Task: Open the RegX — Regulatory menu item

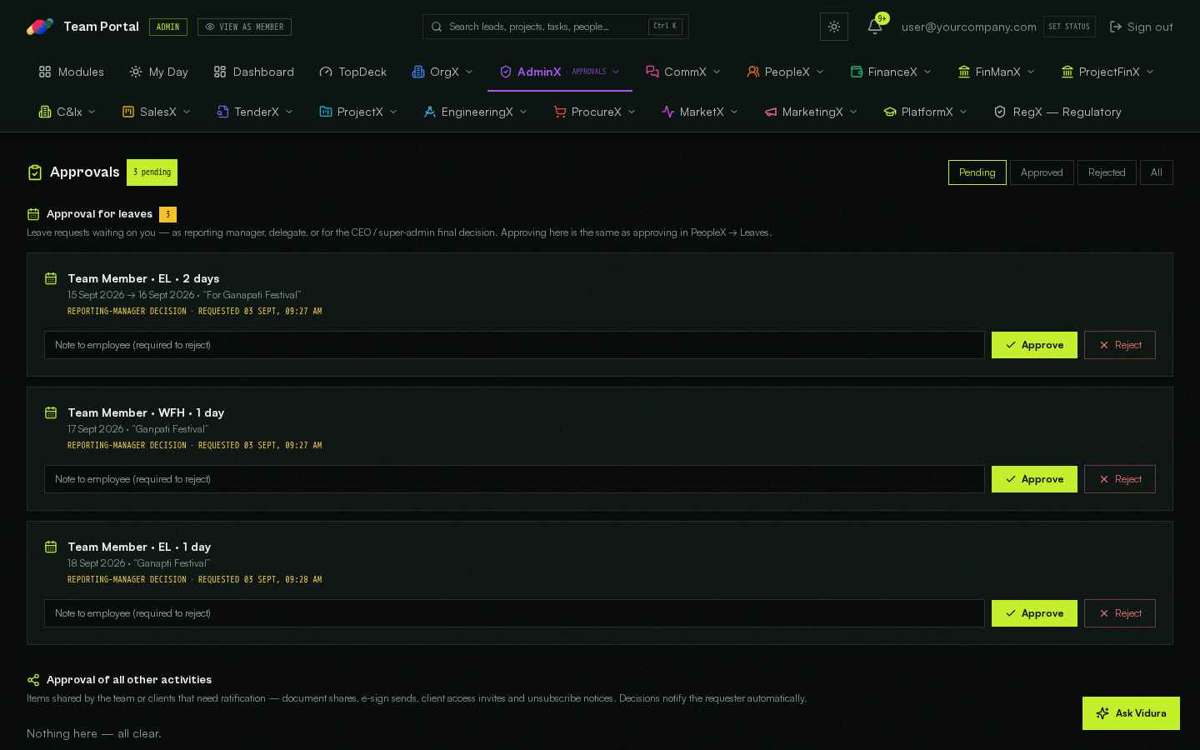Action: (x=1057, y=112)
